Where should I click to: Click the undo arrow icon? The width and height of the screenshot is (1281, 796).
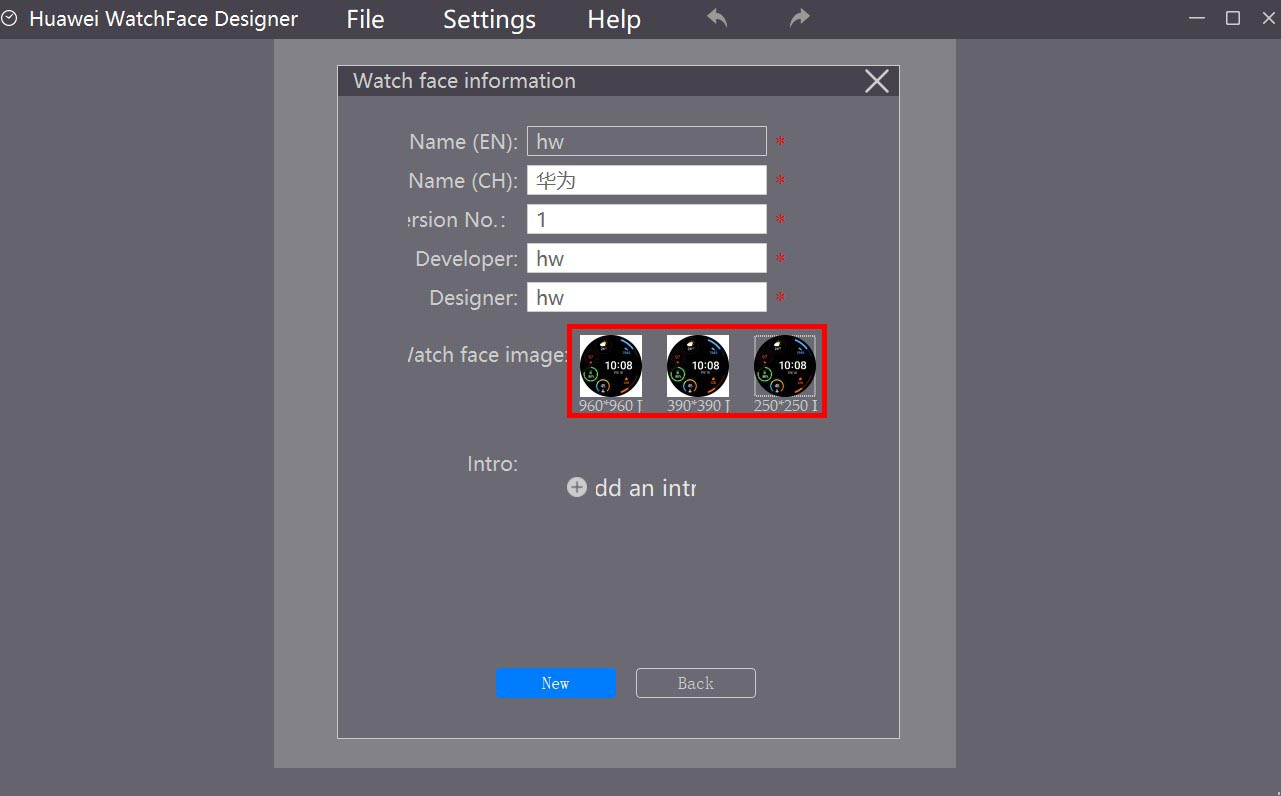pos(717,18)
